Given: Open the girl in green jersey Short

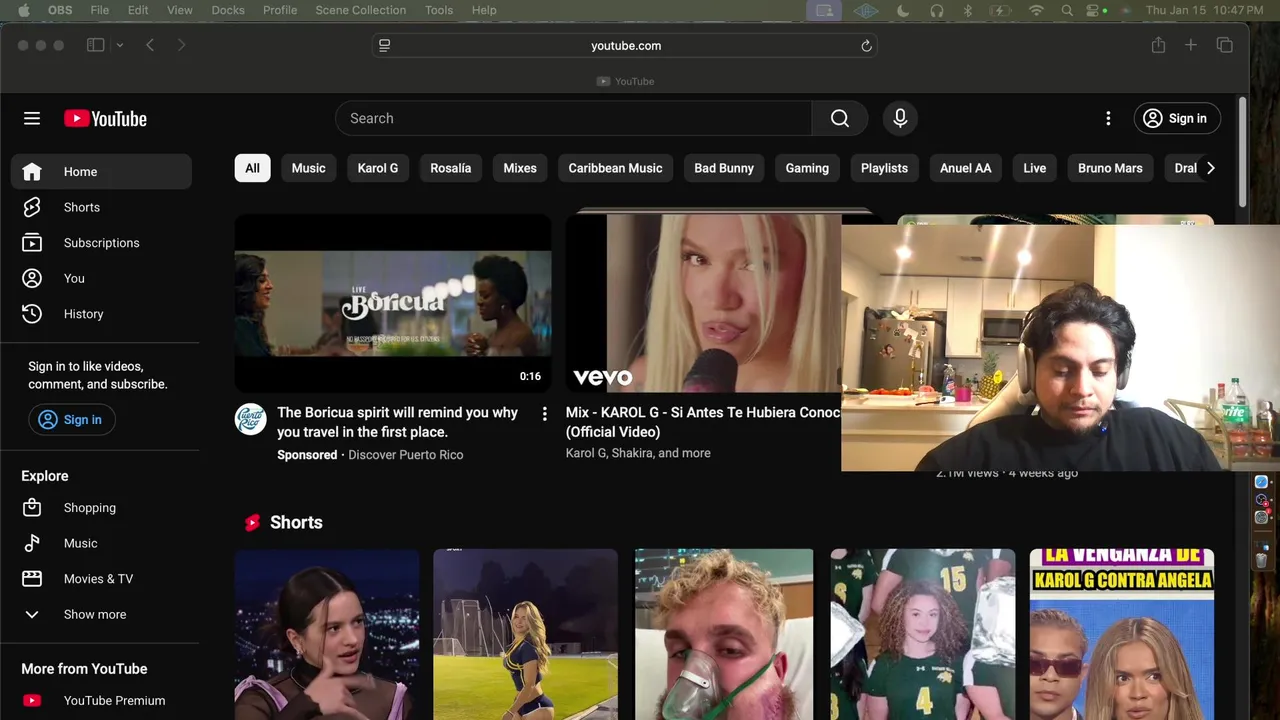Looking at the screenshot, I should [923, 634].
